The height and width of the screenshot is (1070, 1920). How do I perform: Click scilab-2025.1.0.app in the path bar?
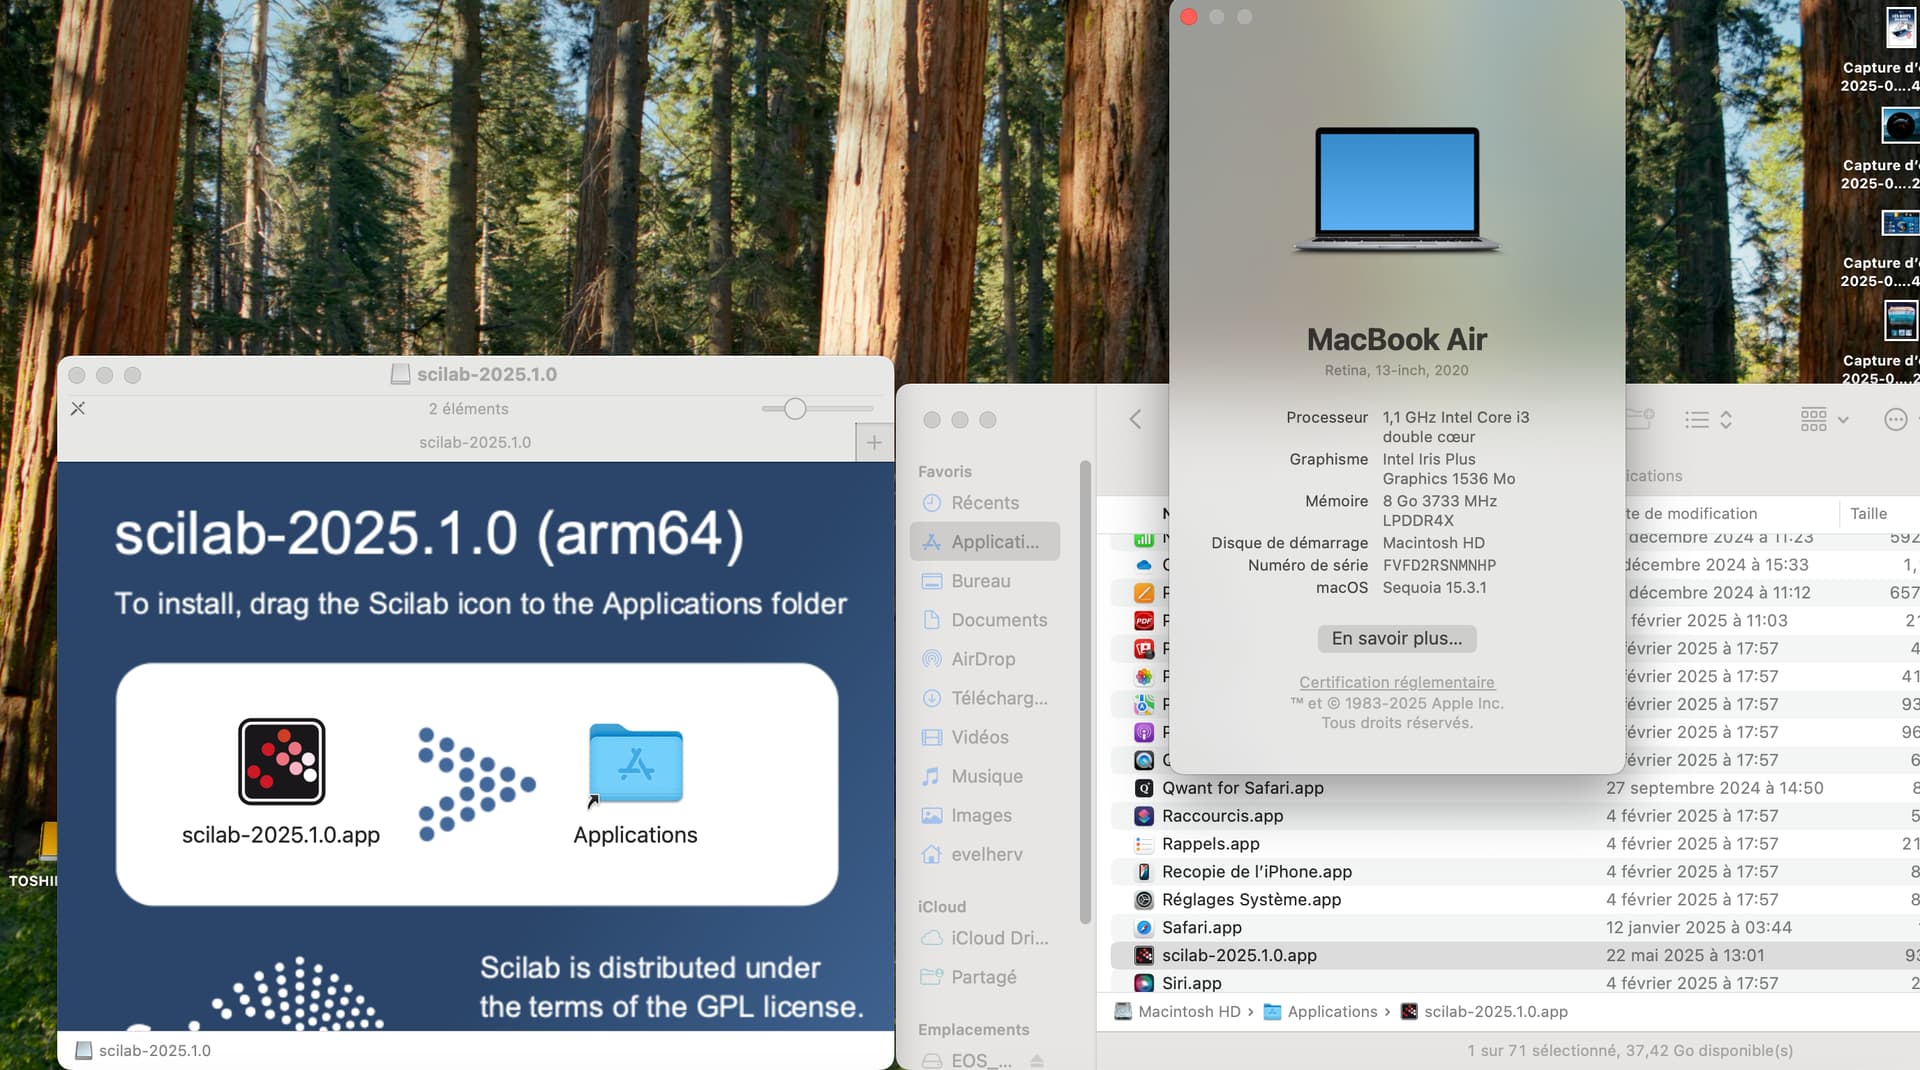coord(1484,1011)
